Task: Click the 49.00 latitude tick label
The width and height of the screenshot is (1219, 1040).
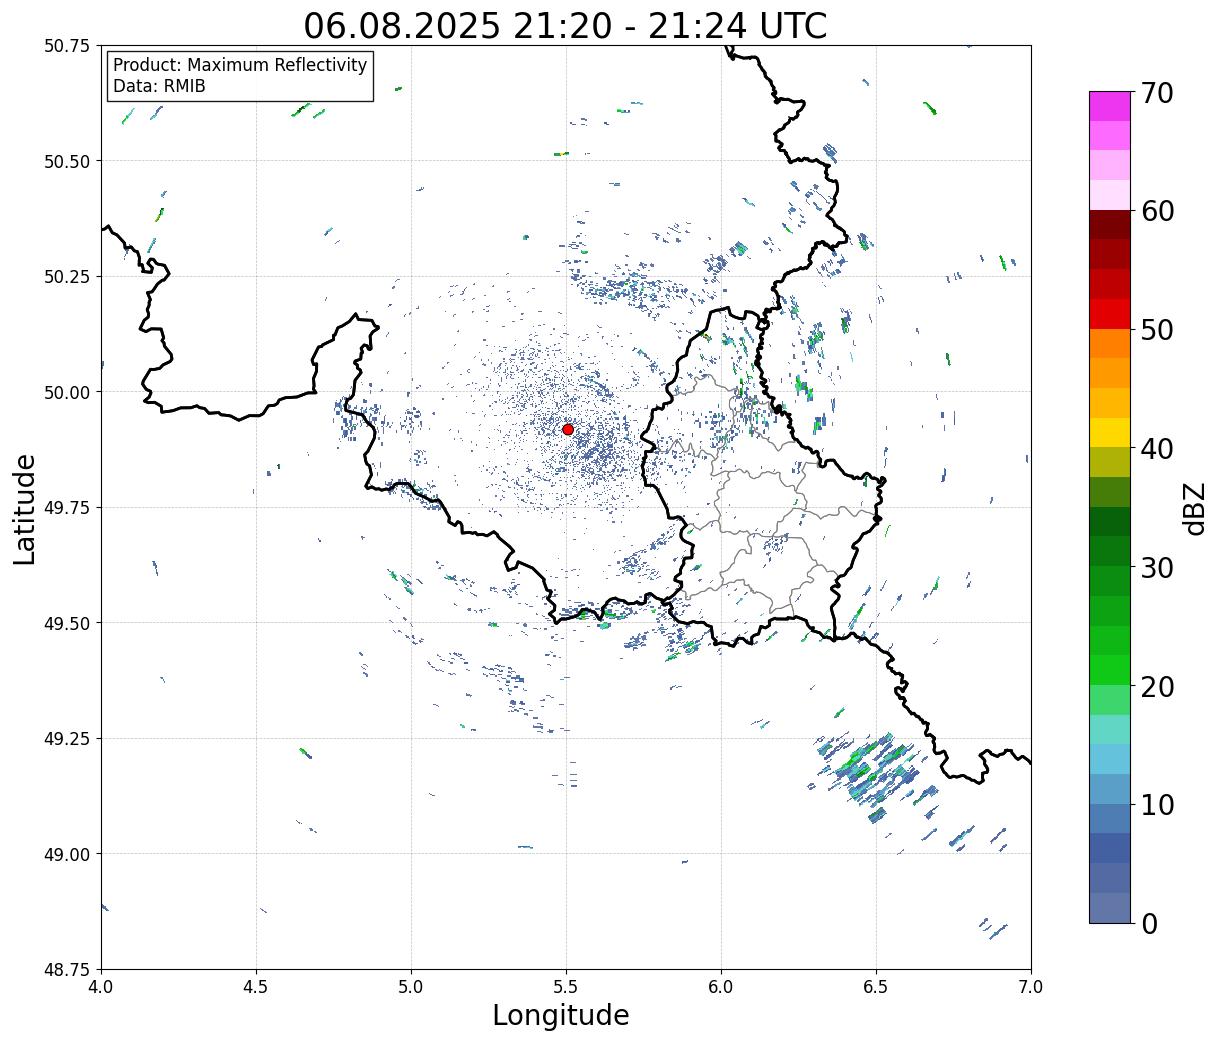Action: tap(67, 854)
